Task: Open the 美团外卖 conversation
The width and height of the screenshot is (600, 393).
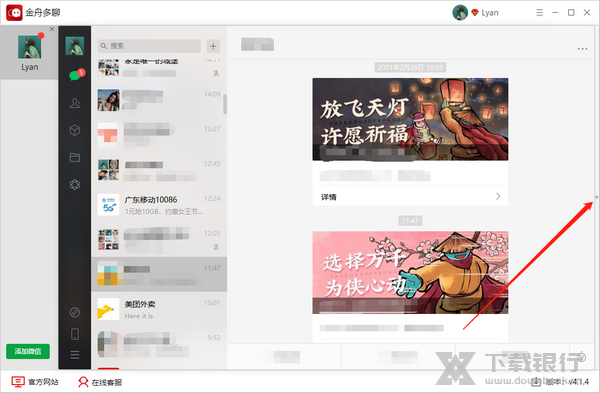Action: click(x=159, y=309)
